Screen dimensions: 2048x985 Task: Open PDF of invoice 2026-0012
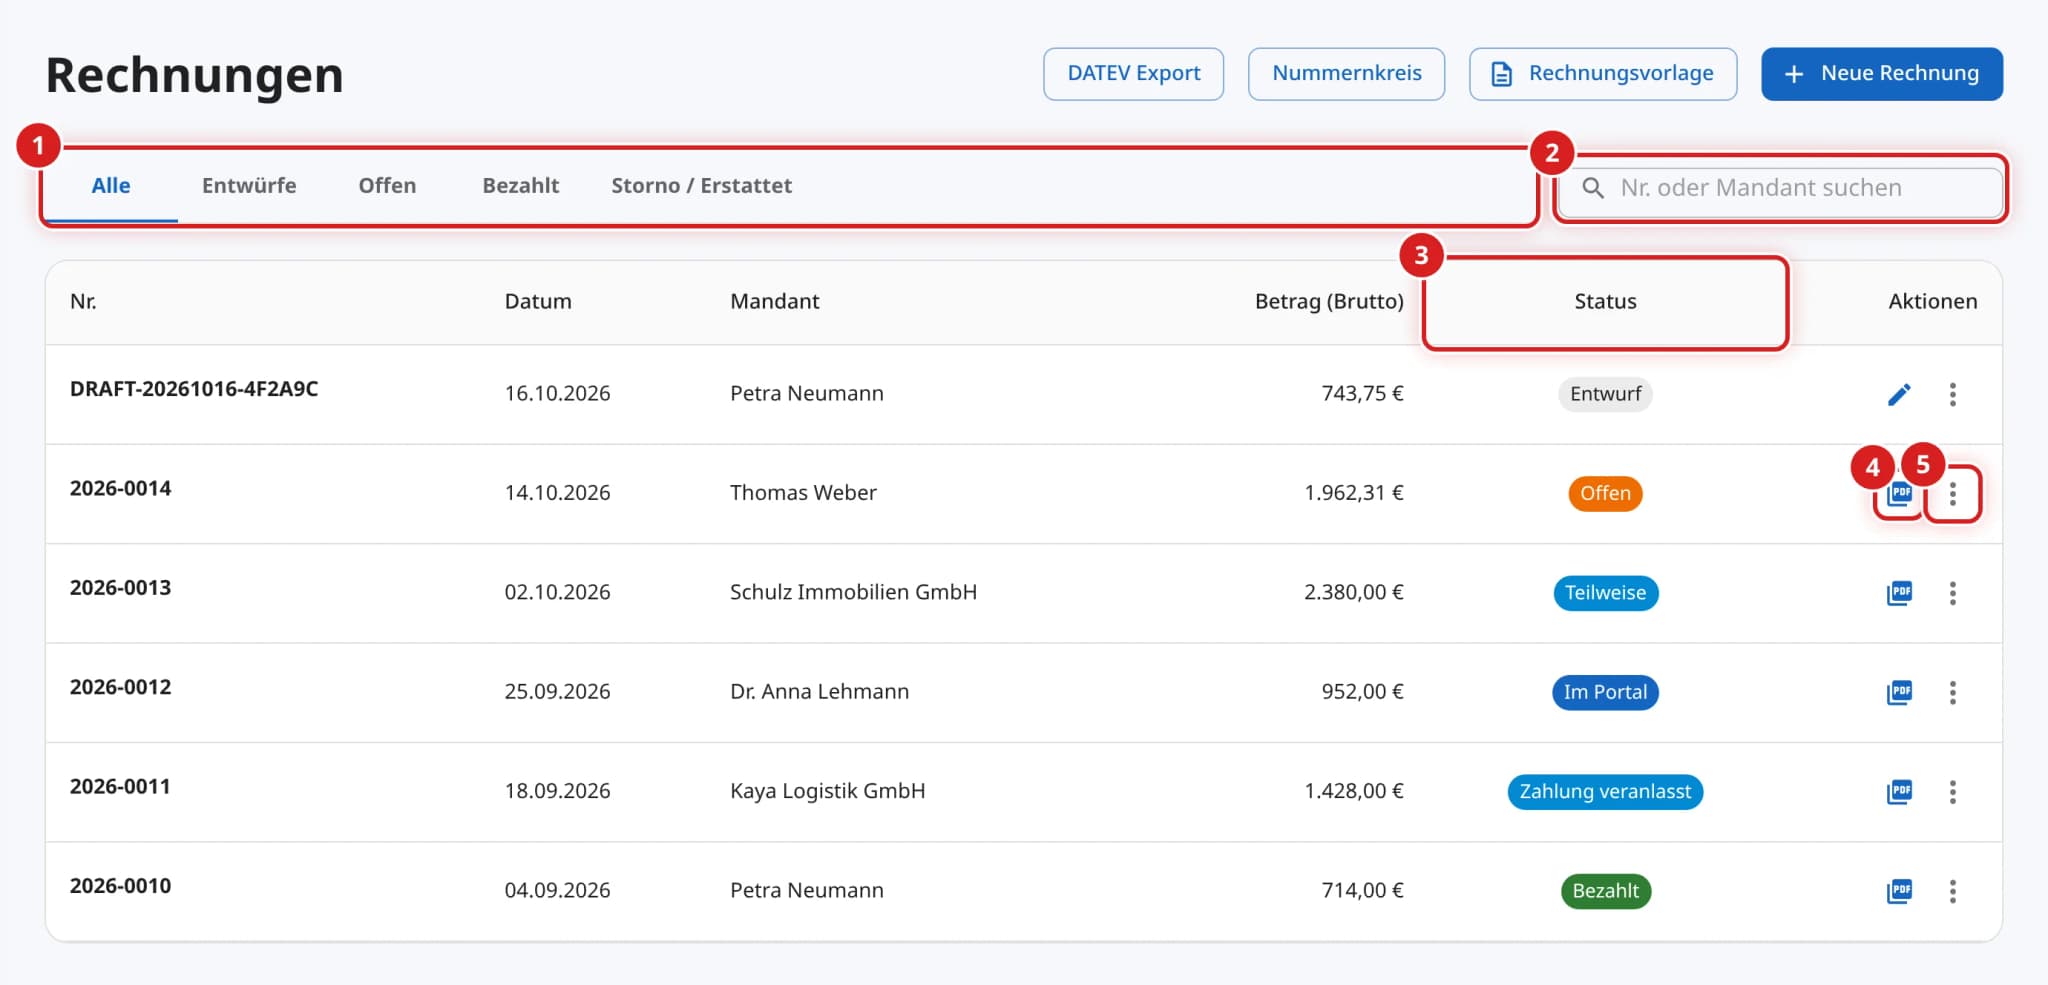1899,692
